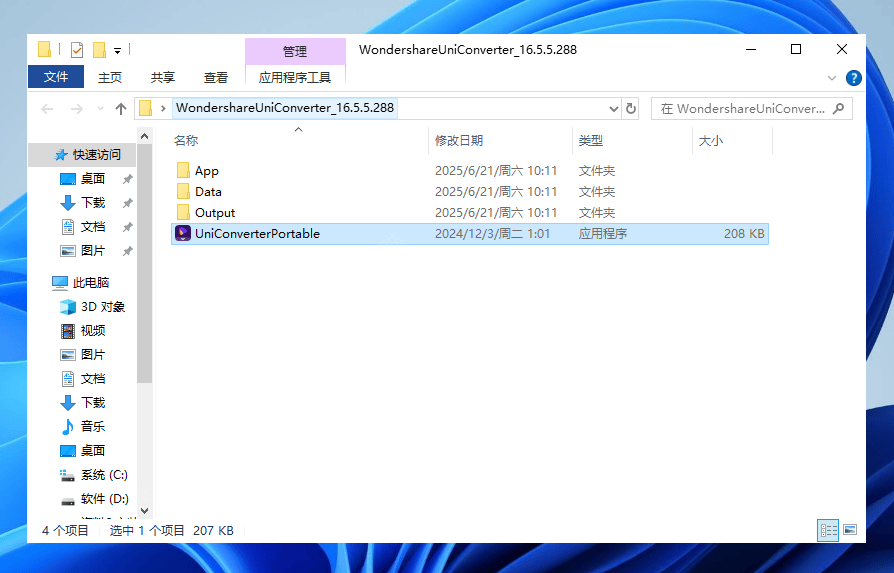Open Help with the blue question icon
Viewport: 894px width, 573px height.
click(854, 78)
